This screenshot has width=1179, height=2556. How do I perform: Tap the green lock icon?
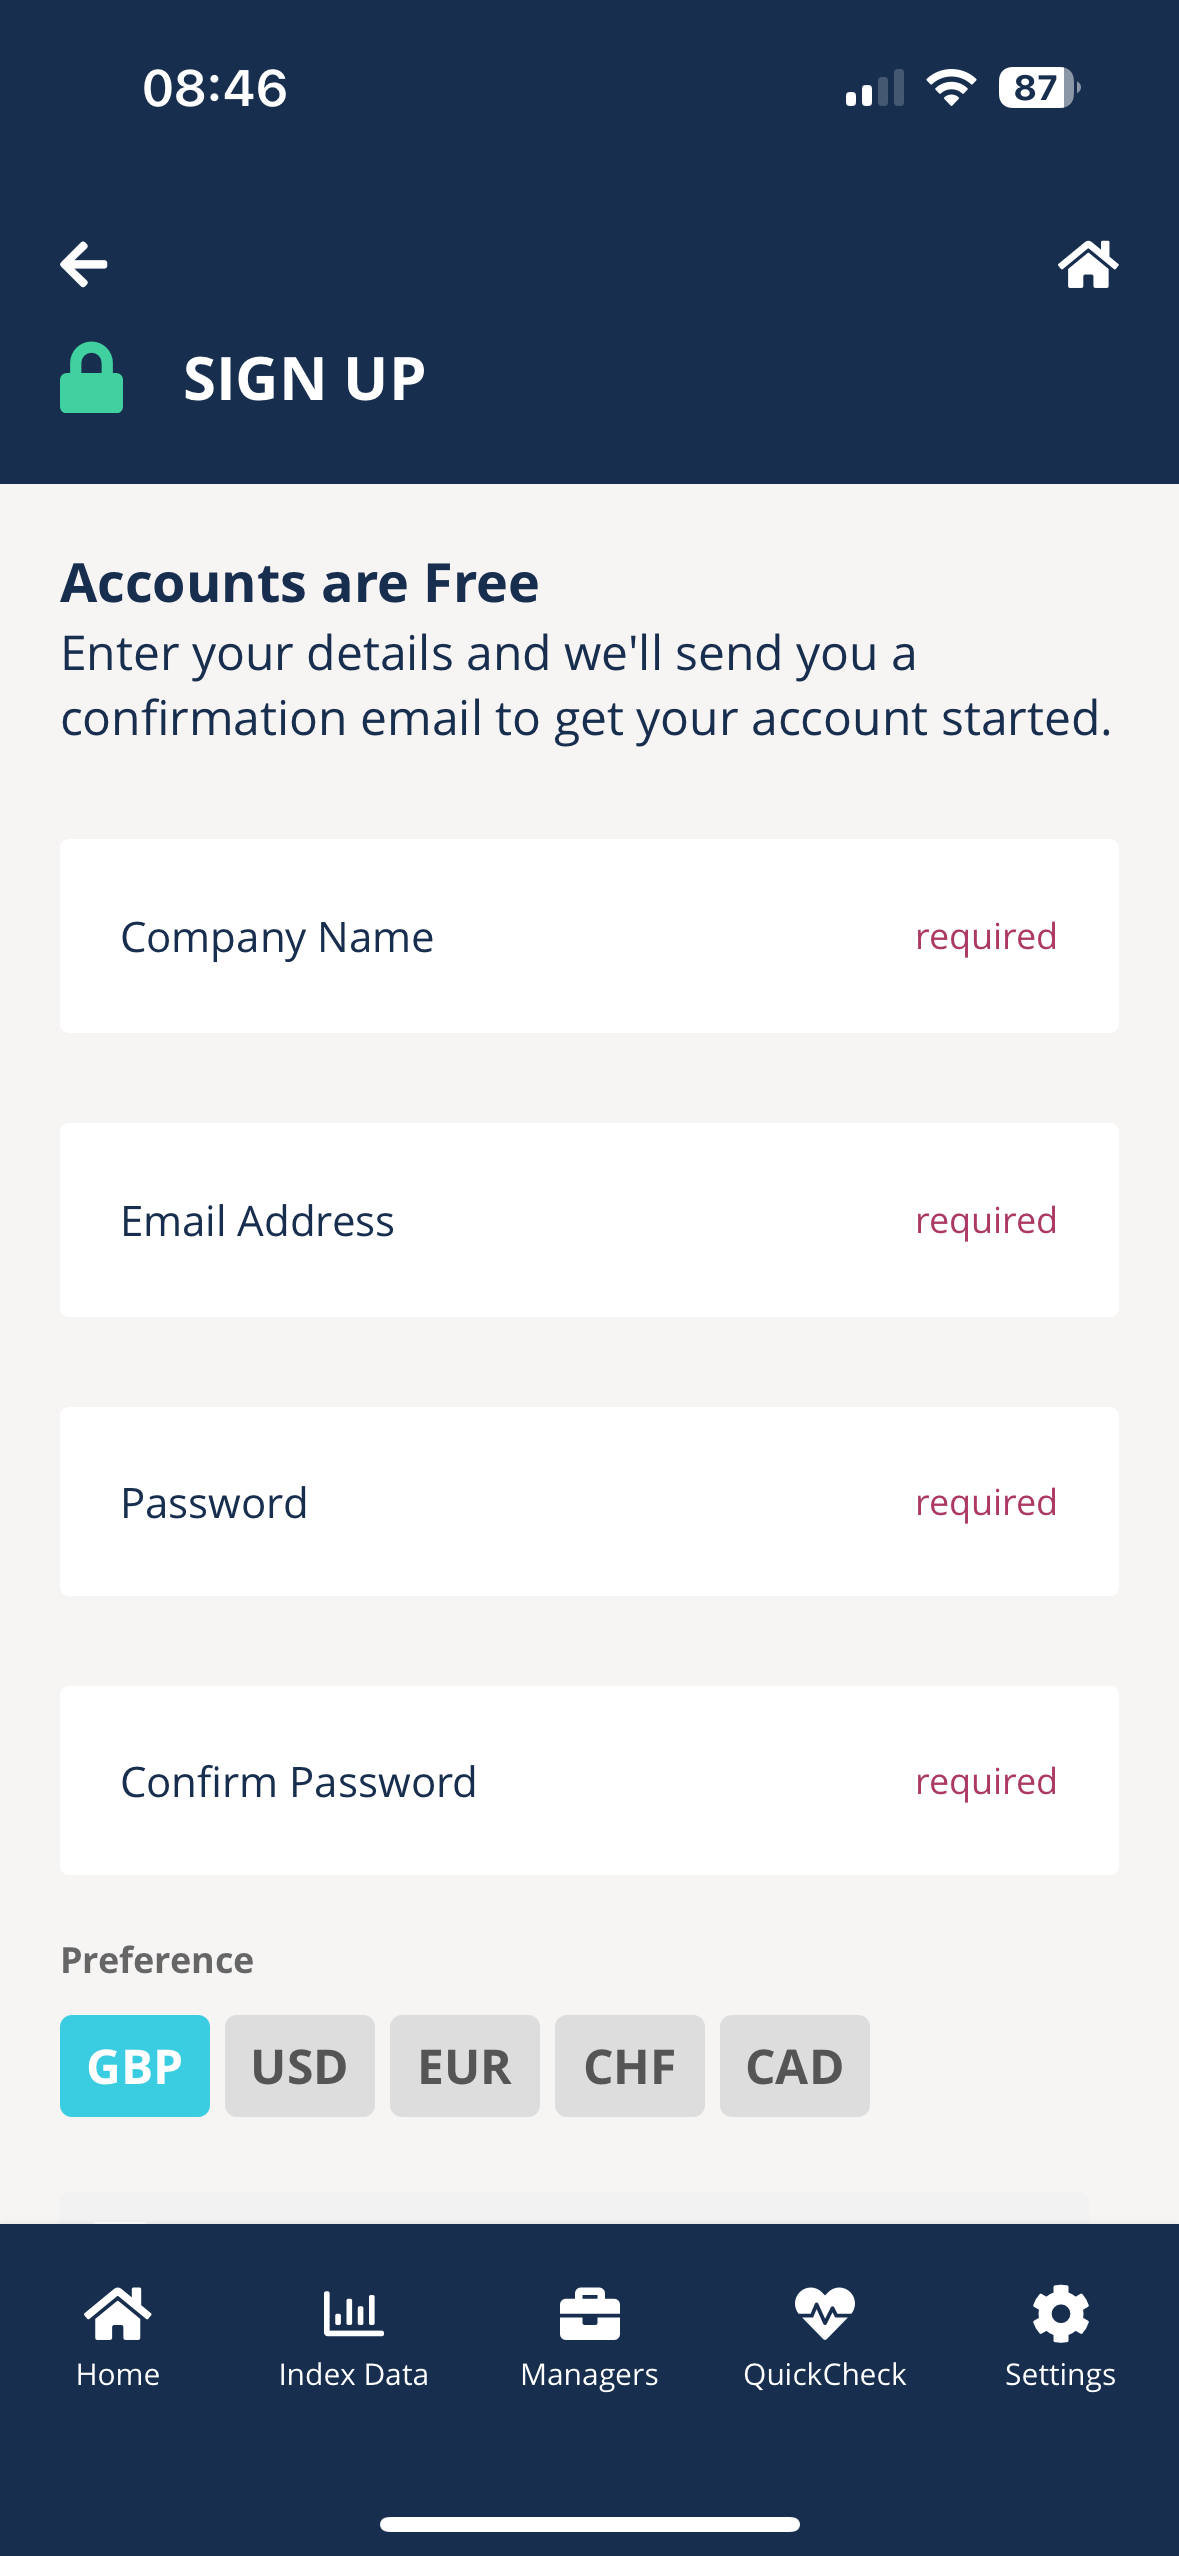[x=91, y=378]
